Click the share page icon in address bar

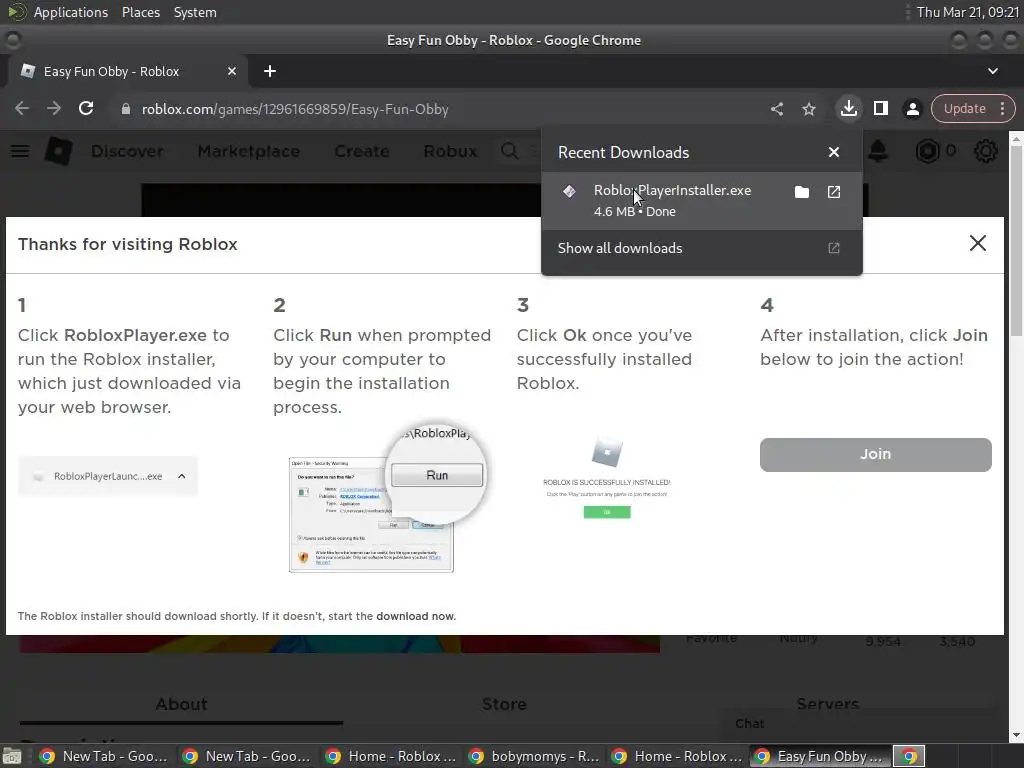point(776,109)
